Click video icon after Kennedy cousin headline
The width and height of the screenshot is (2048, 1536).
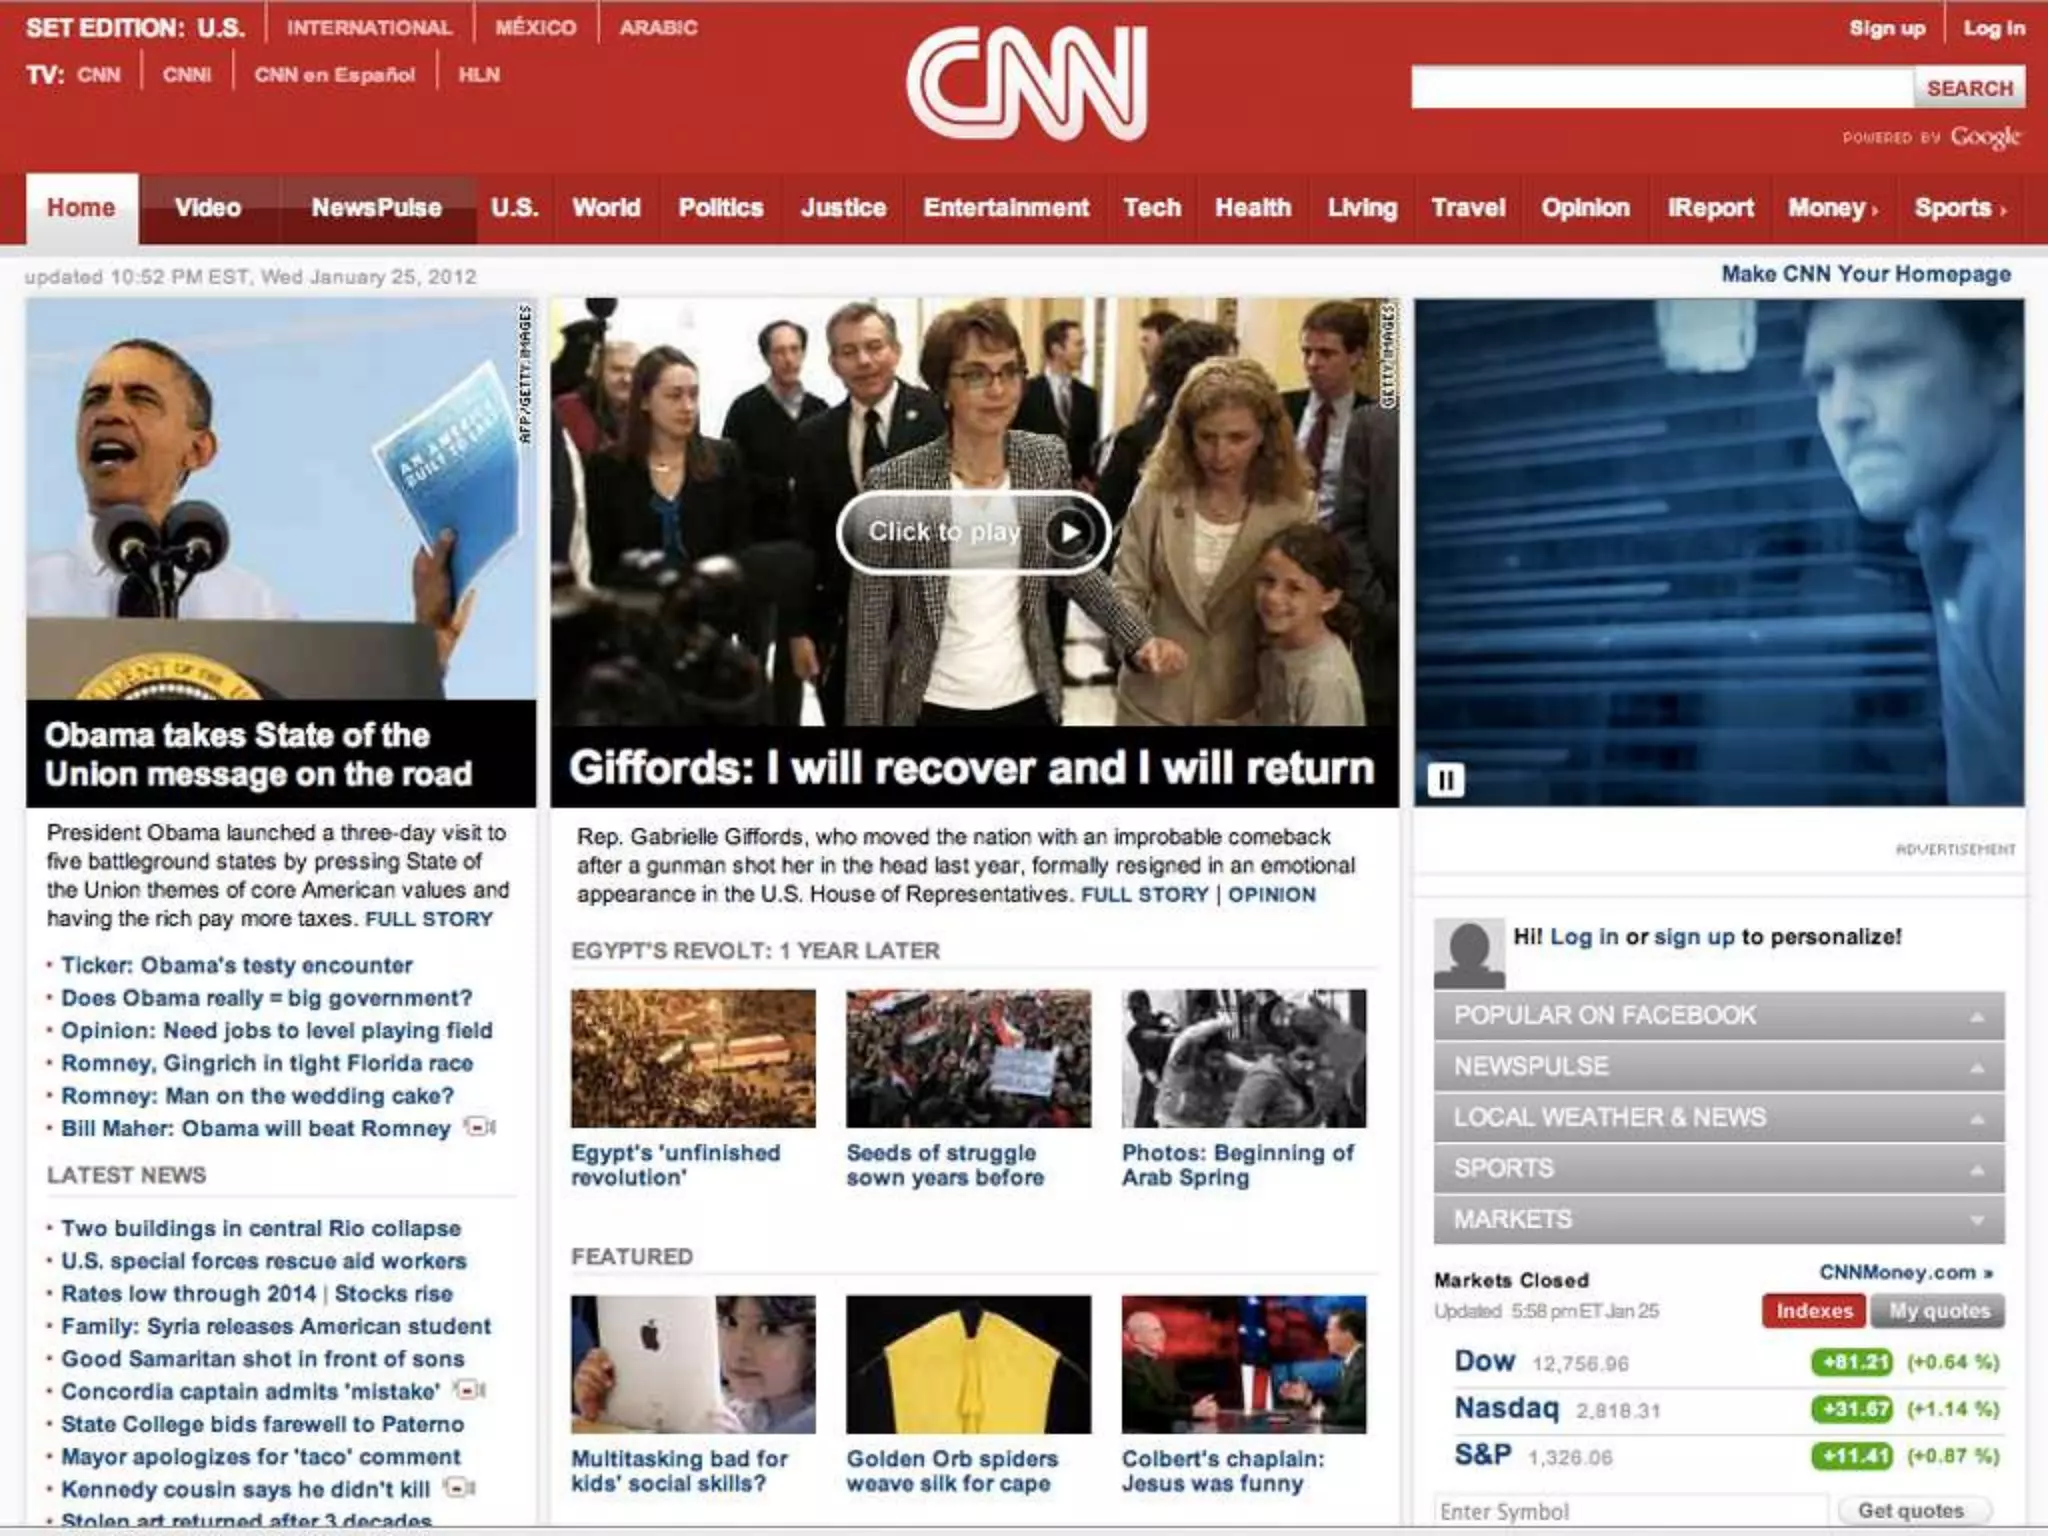[458, 1488]
